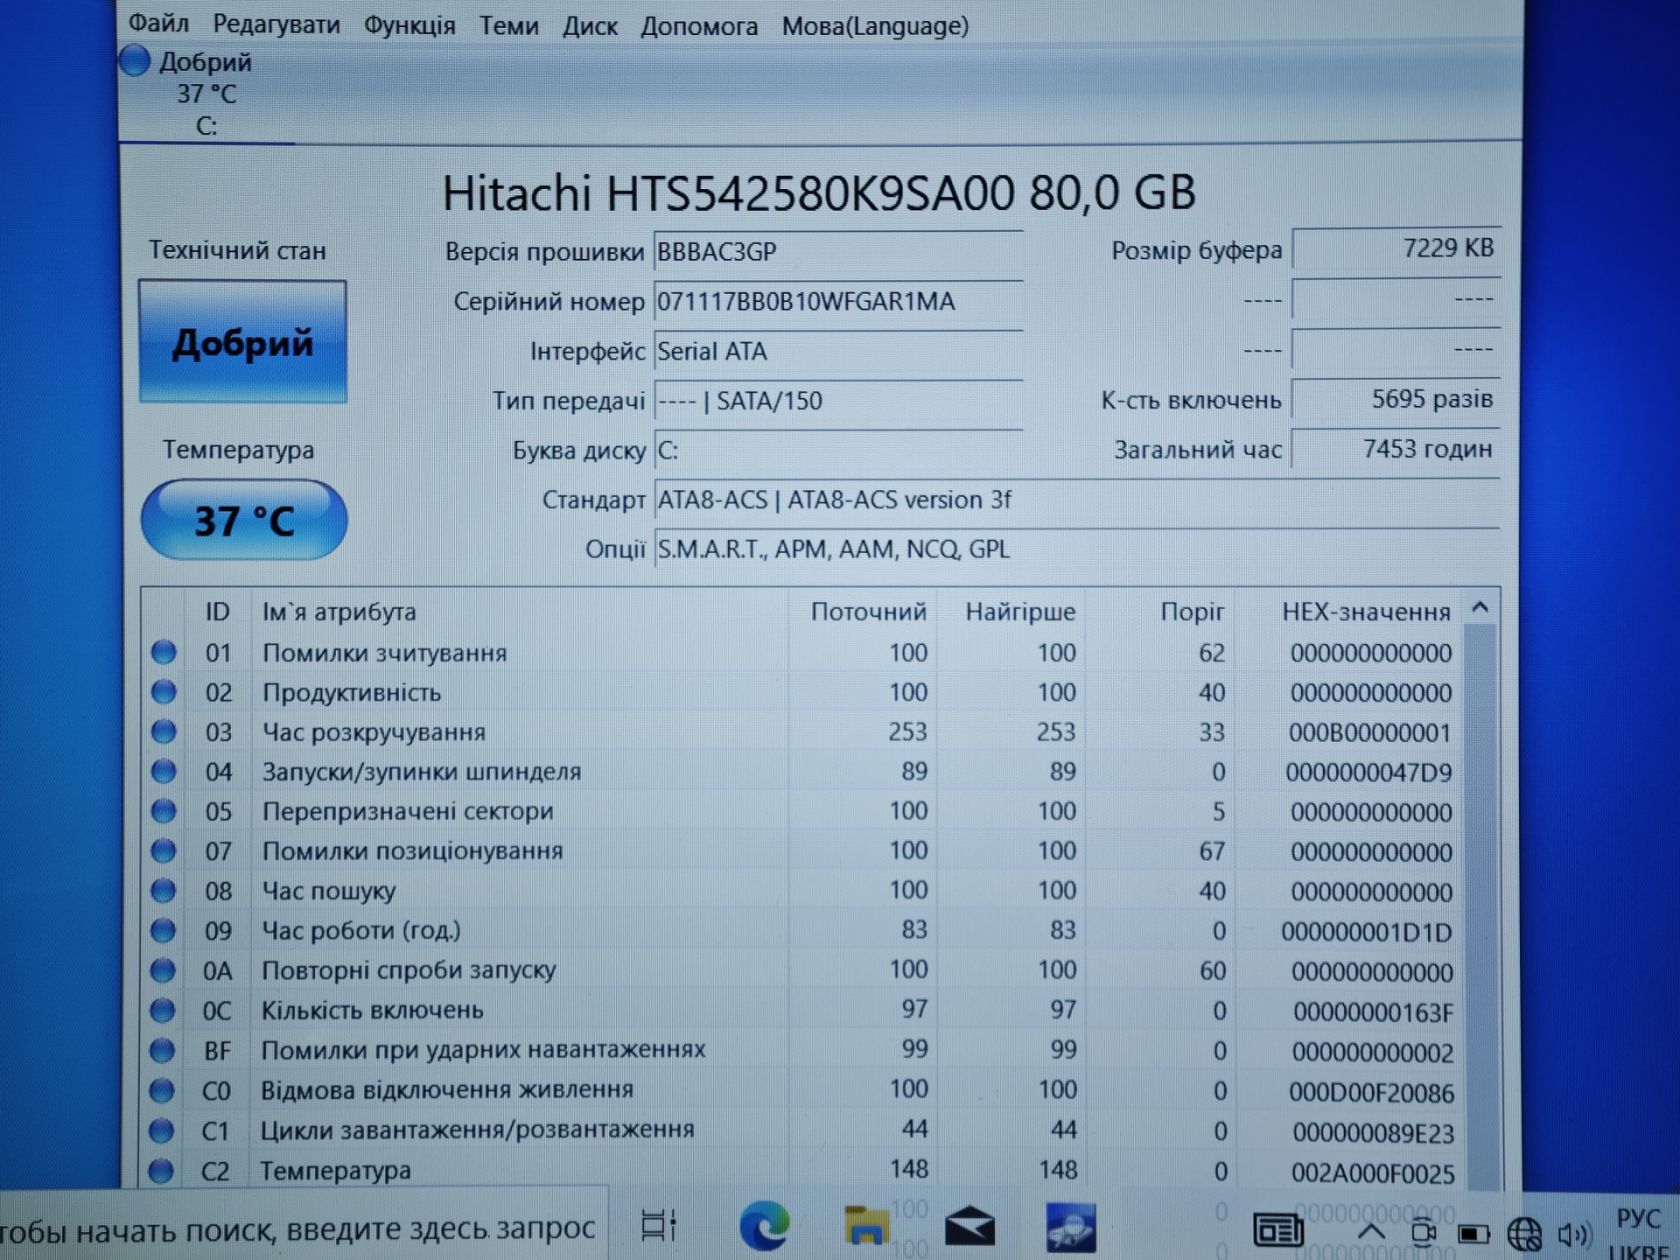Image resolution: width=1680 pixels, height=1260 pixels.
Task: Click the status dot for Помилки позиціонування
Action: pos(164,851)
